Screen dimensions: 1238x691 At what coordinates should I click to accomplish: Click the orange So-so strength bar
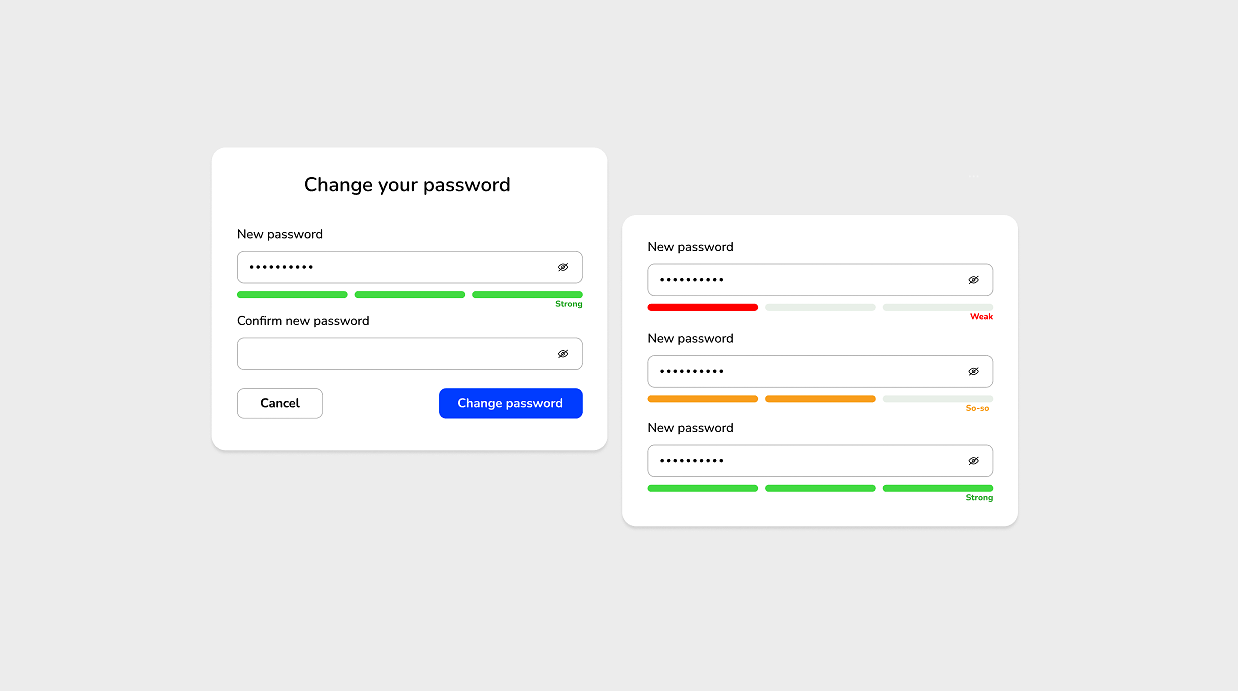point(703,398)
